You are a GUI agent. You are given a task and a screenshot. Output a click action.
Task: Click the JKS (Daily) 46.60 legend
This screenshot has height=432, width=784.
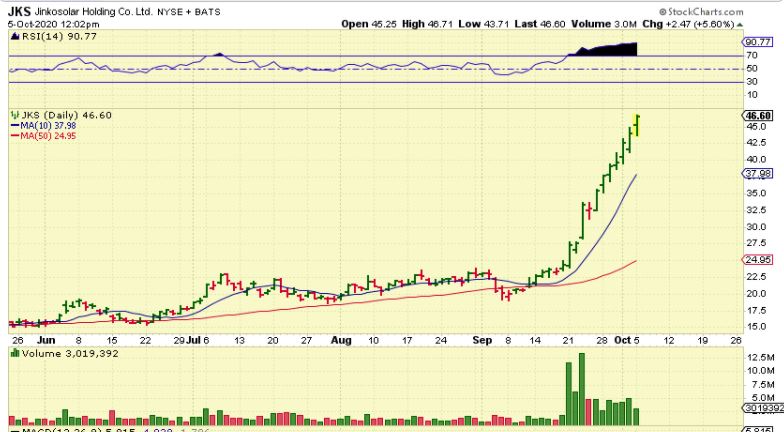66,116
